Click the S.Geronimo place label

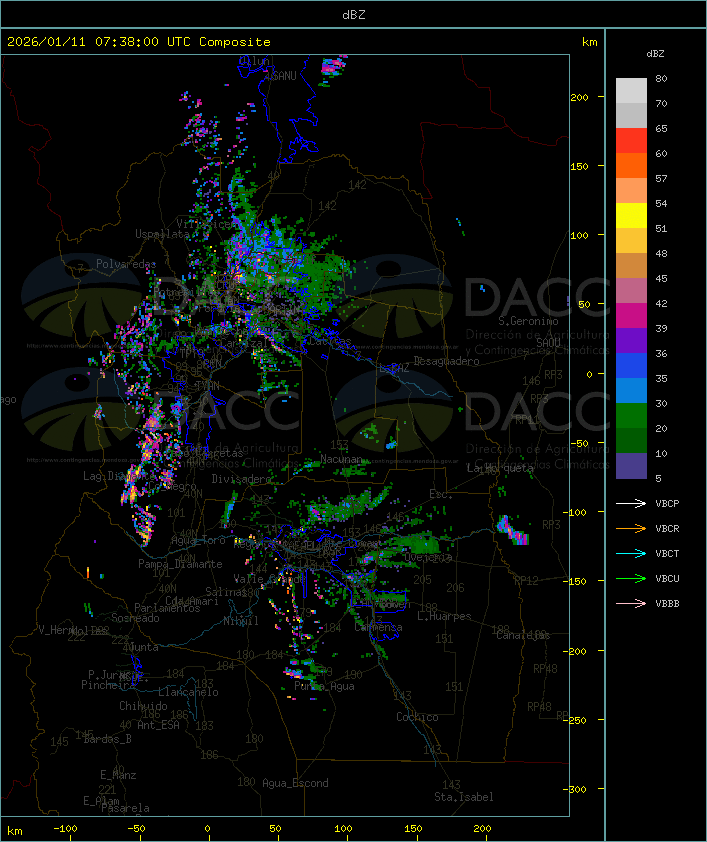(528, 321)
